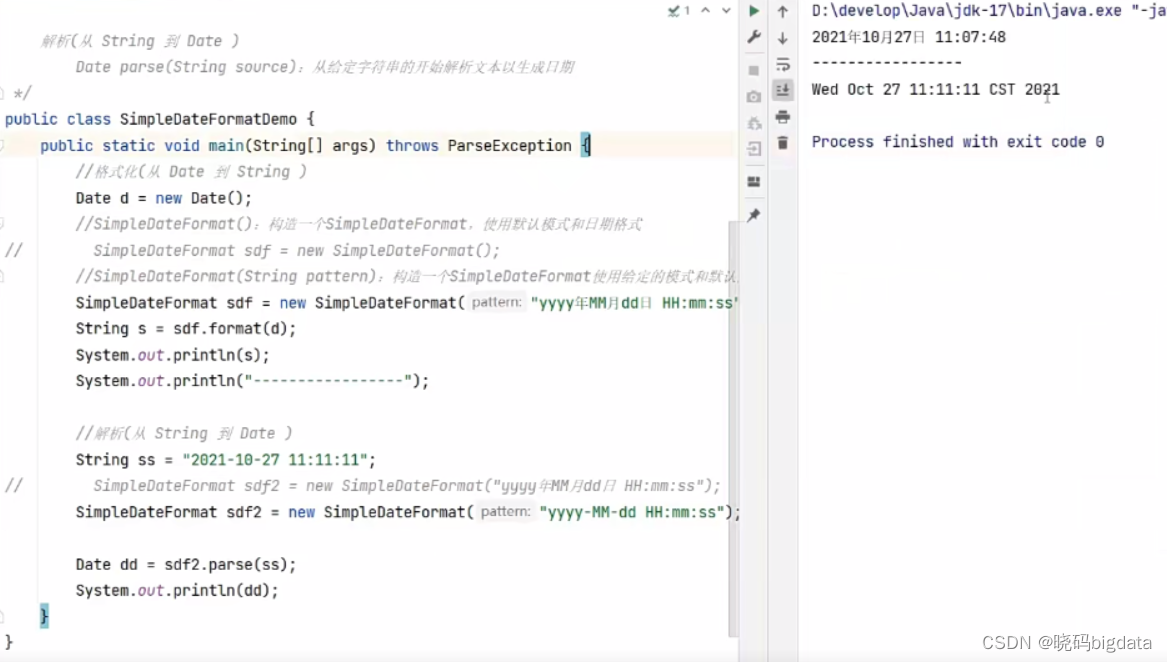Image resolution: width=1167 pixels, height=662 pixels.
Task: Click the throws keyword
Action: (412, 145)
